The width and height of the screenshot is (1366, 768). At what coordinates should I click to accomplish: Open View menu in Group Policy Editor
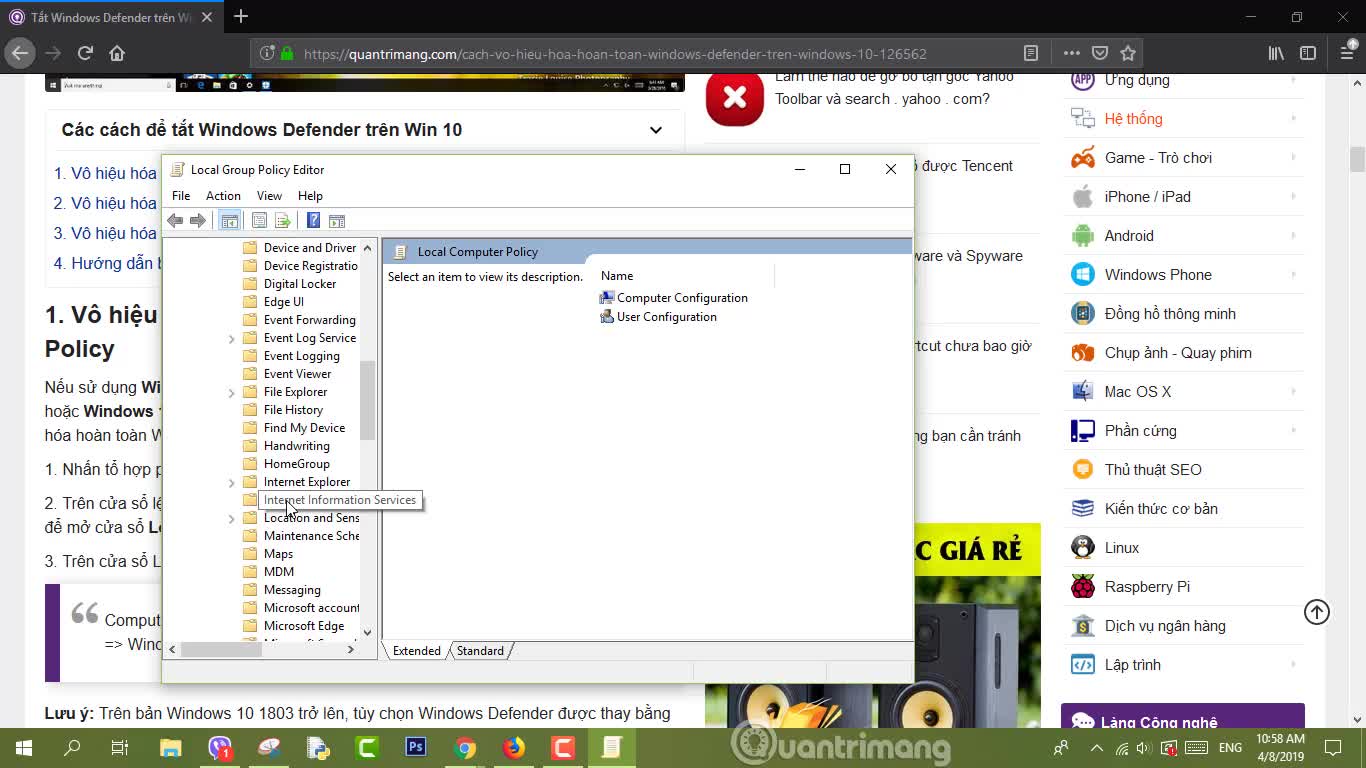[x=269, y=196]
